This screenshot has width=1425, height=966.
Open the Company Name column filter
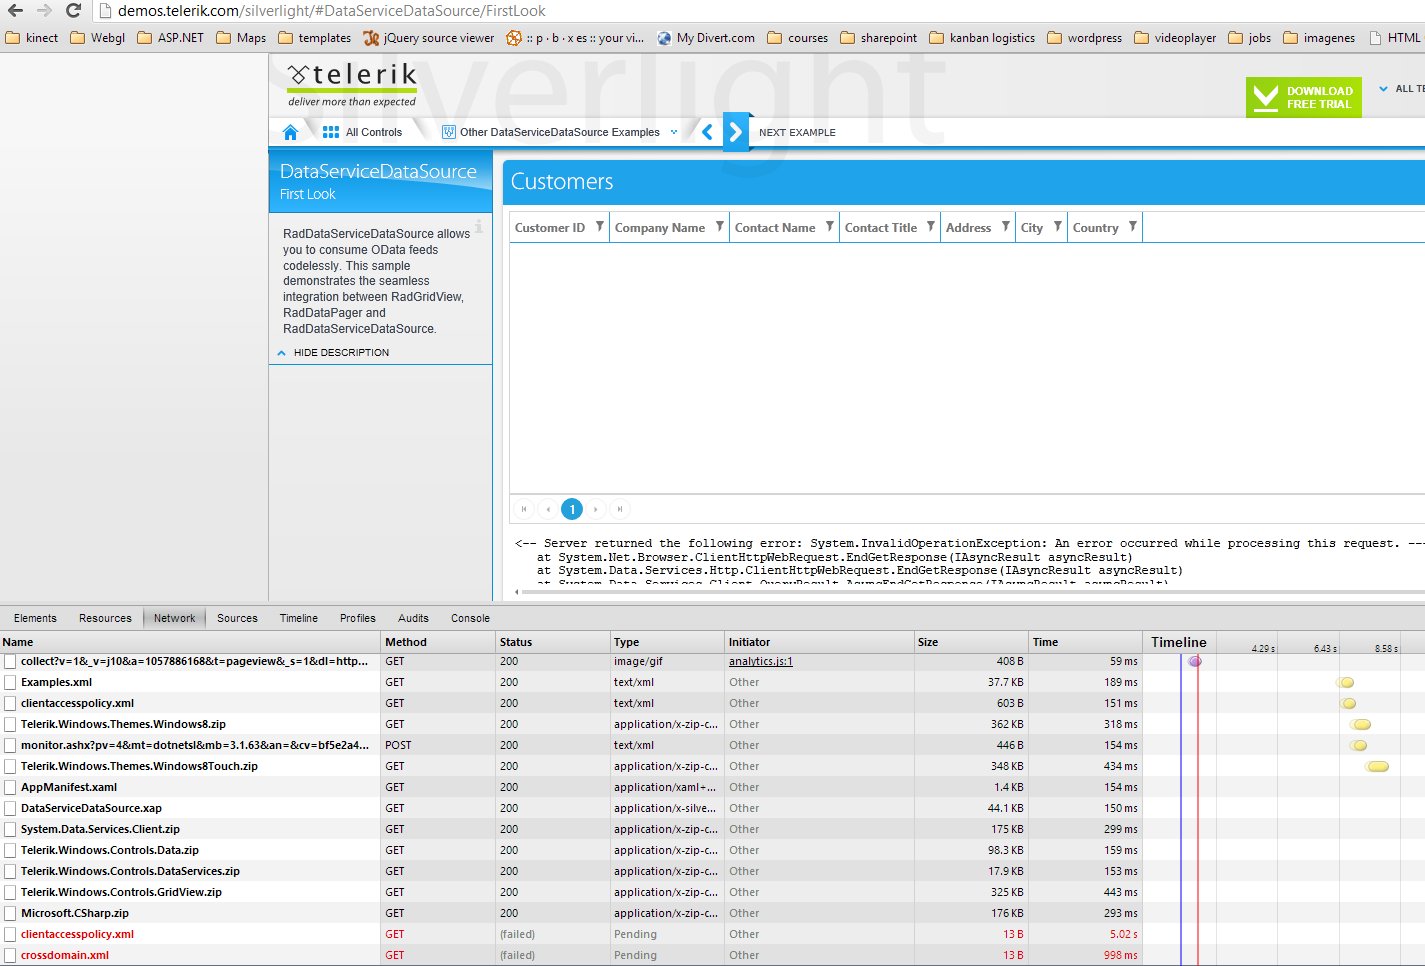[720, 227]
